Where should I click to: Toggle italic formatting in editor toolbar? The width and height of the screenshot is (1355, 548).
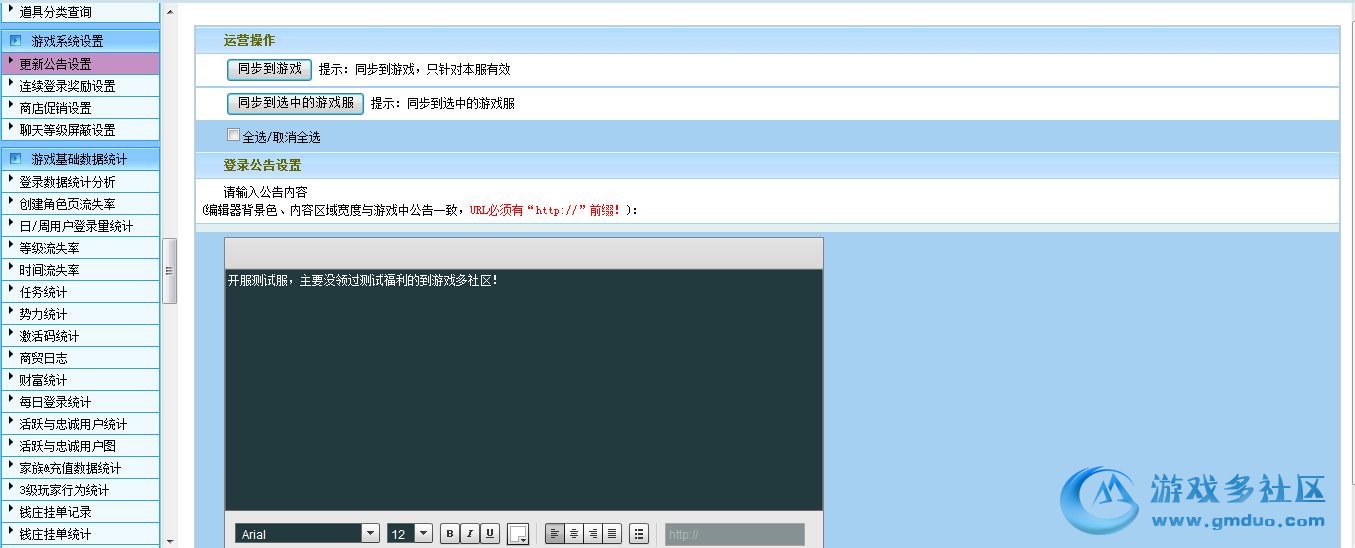coord(470,534)
